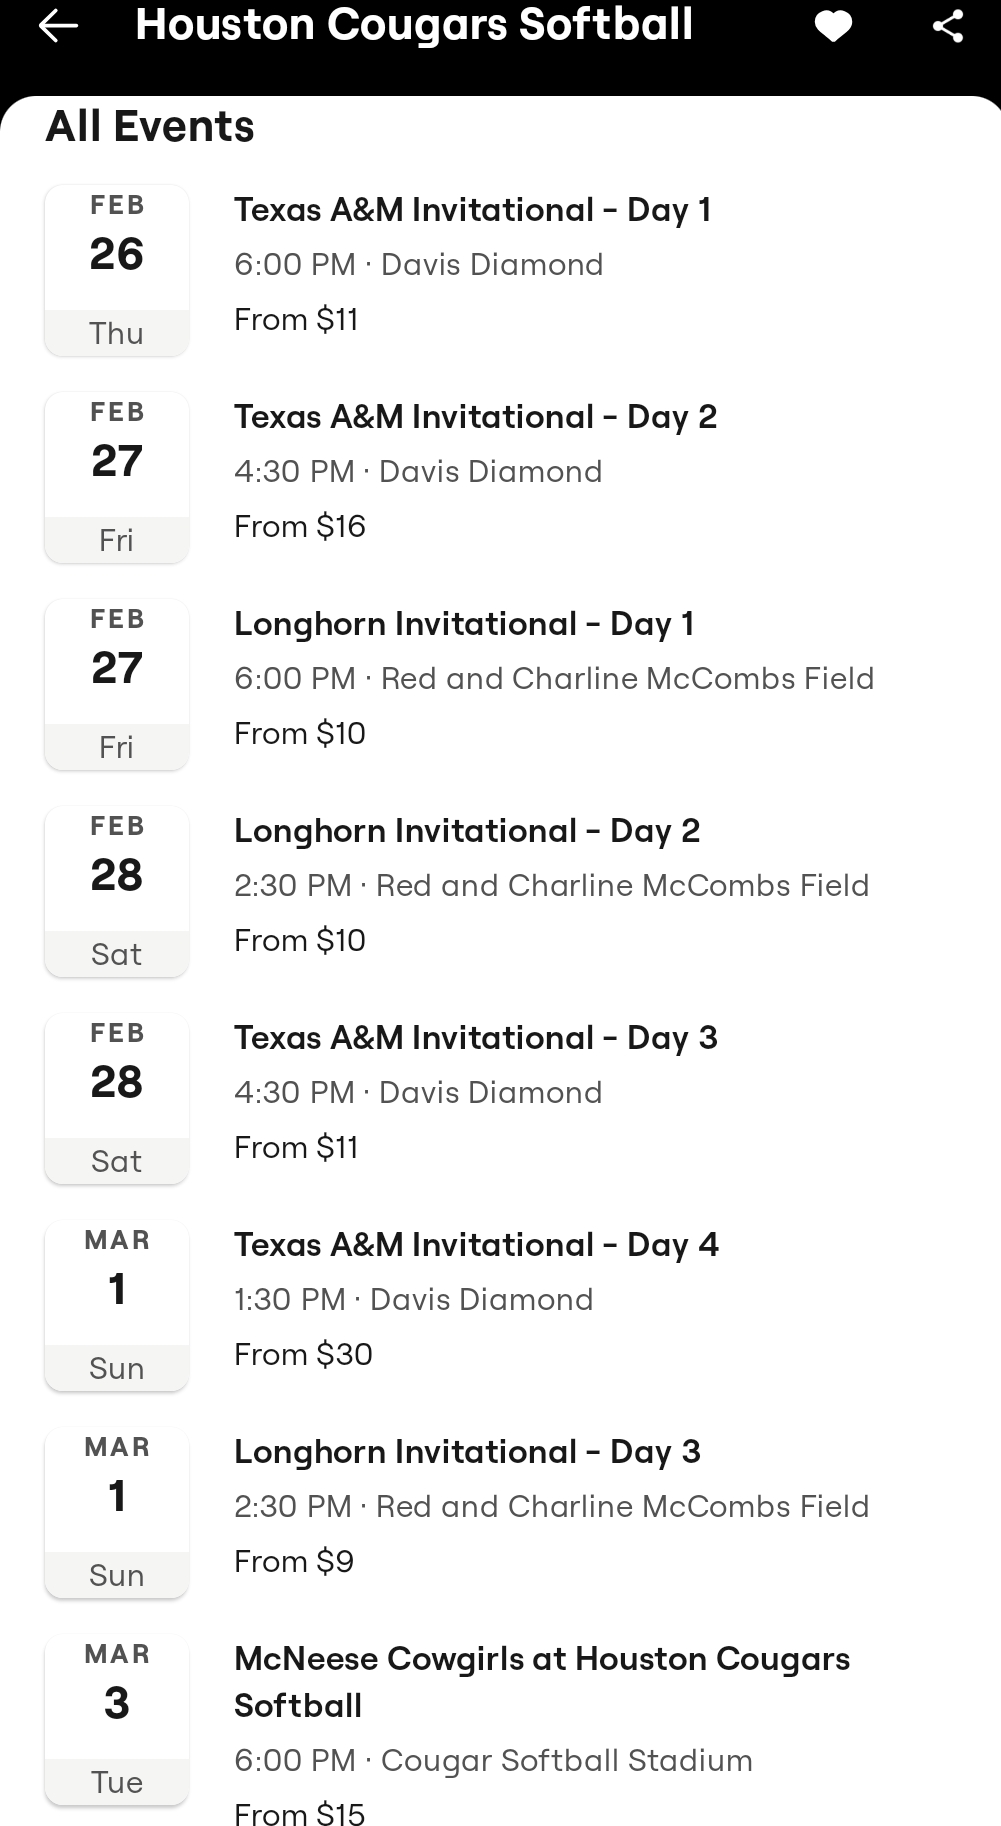Tap 6:00 PM Cougar Softball Stadium details

coord(493,1760)
